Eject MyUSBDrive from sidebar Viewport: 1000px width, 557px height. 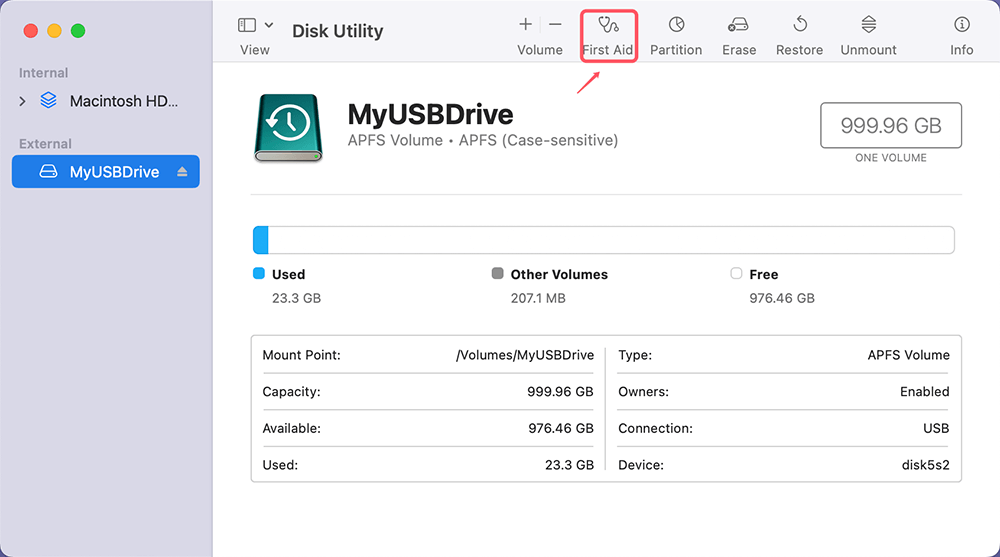click(182, 172)
